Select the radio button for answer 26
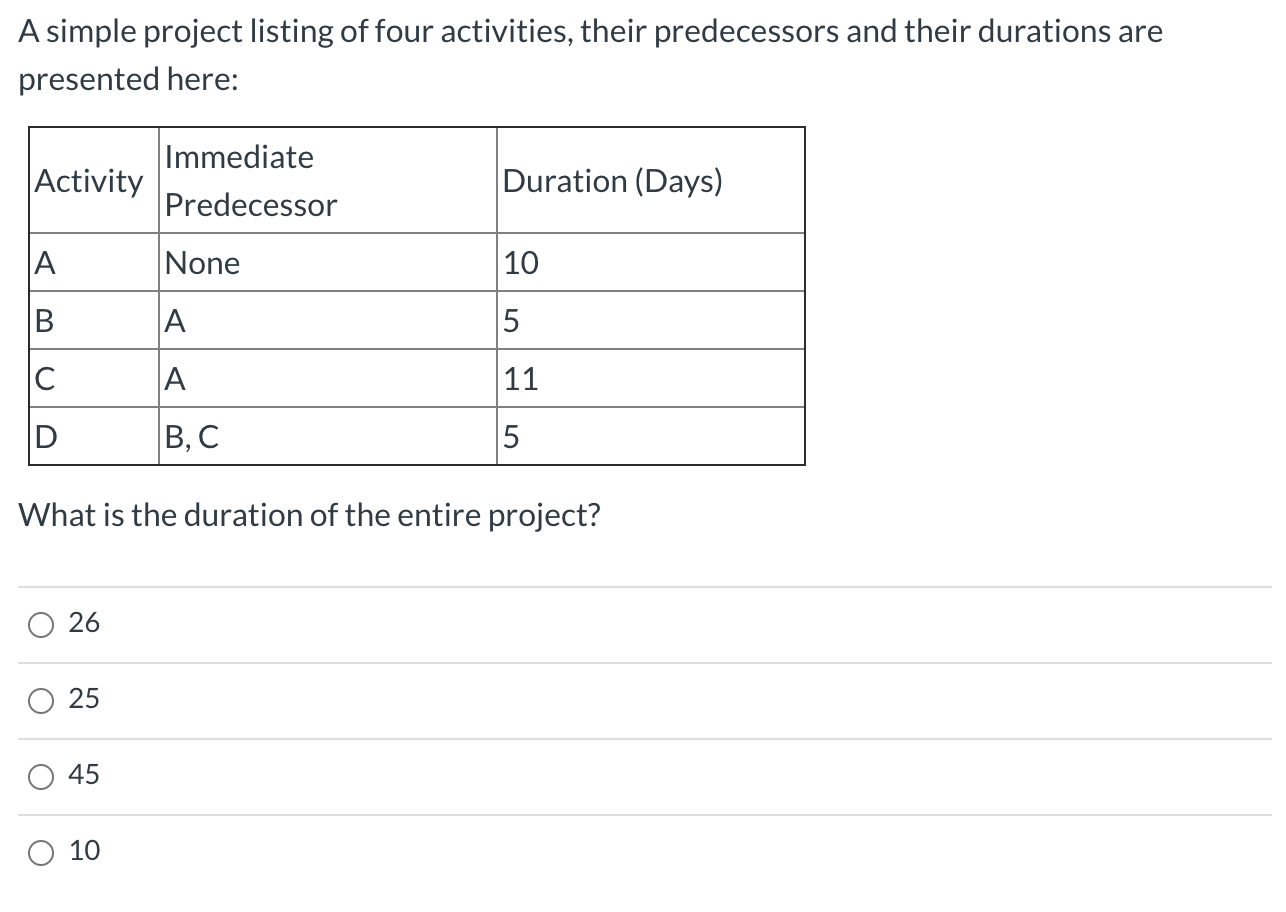This screenshot has height=912, width=1286. pyautogui.click(x=40, y=624)
